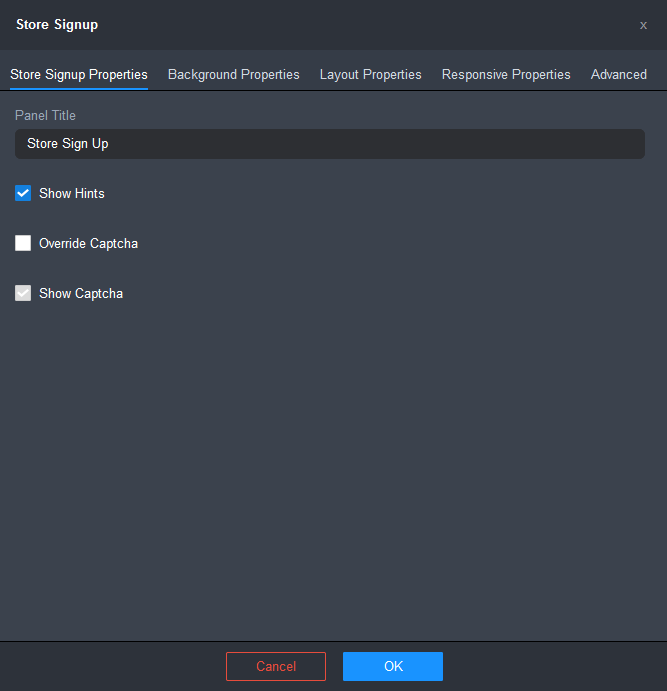
Task: Switch to Store Signup Properties tab
Action: click(79, 74)
